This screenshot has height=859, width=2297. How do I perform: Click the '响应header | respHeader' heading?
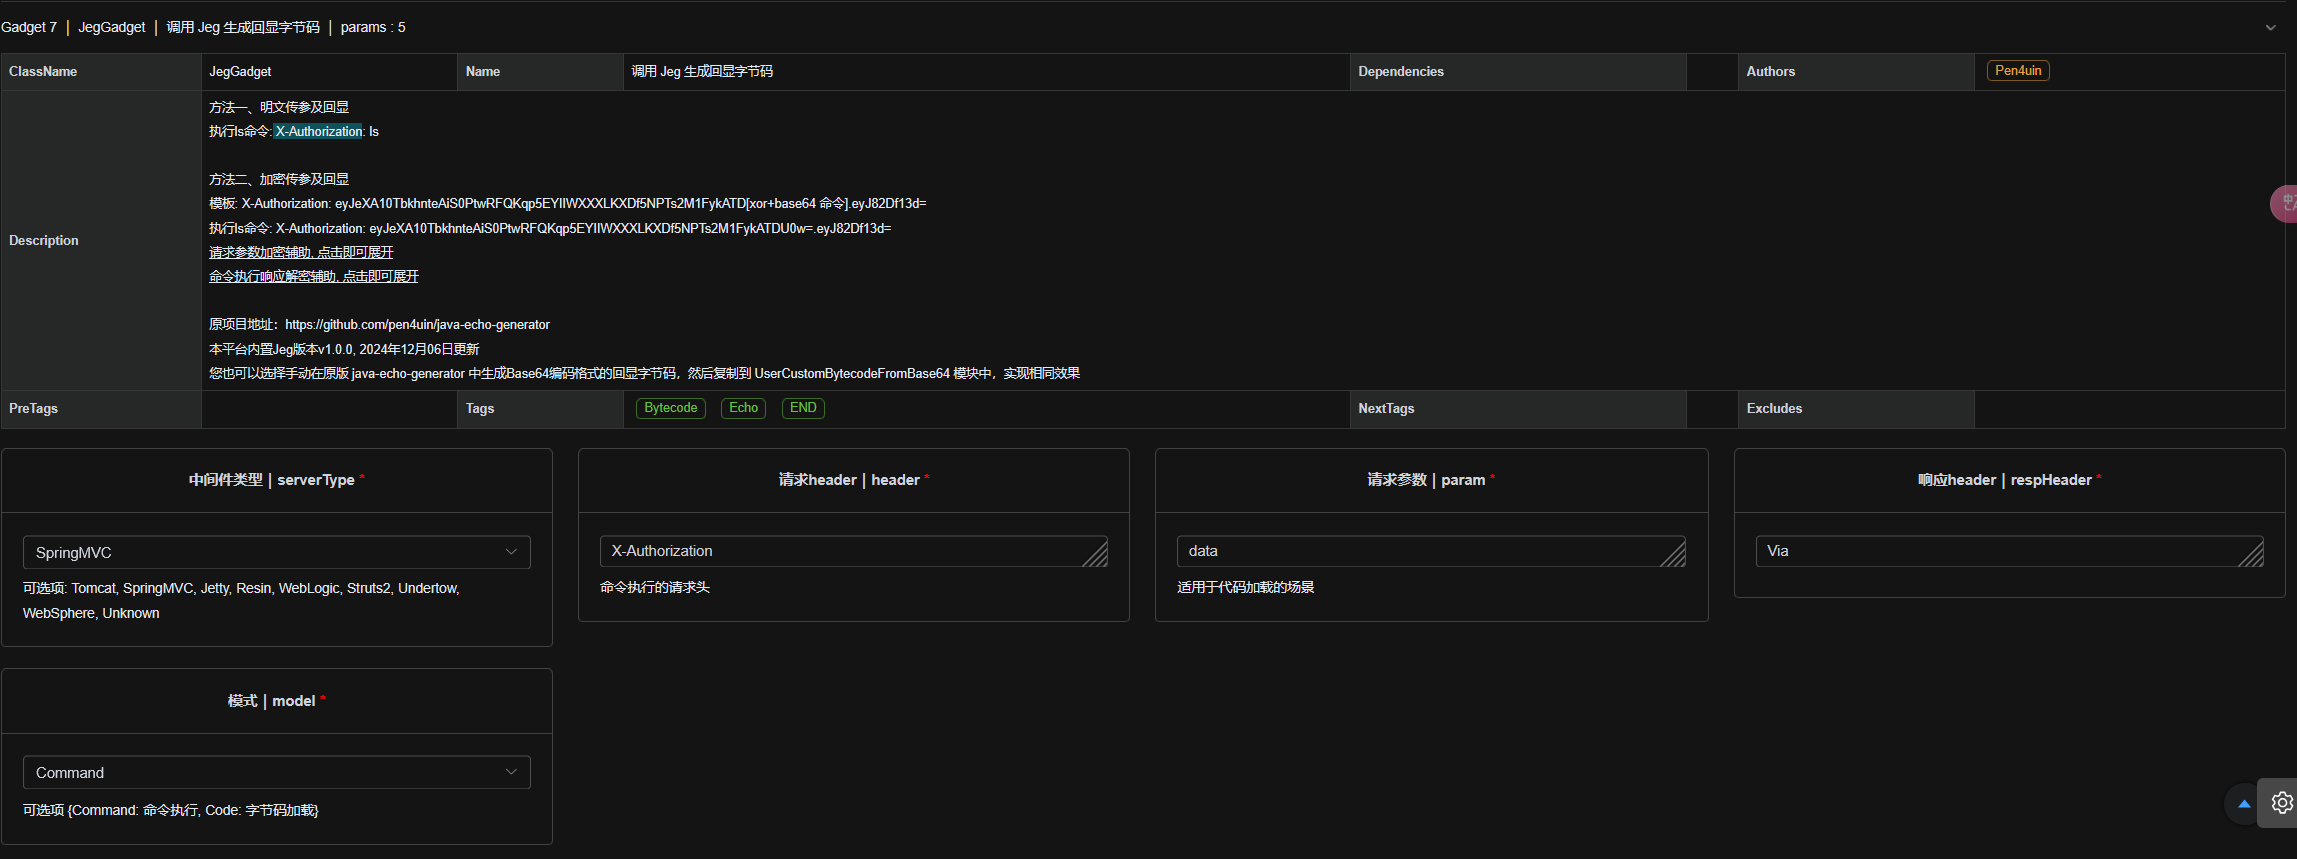click(2005, 480)
